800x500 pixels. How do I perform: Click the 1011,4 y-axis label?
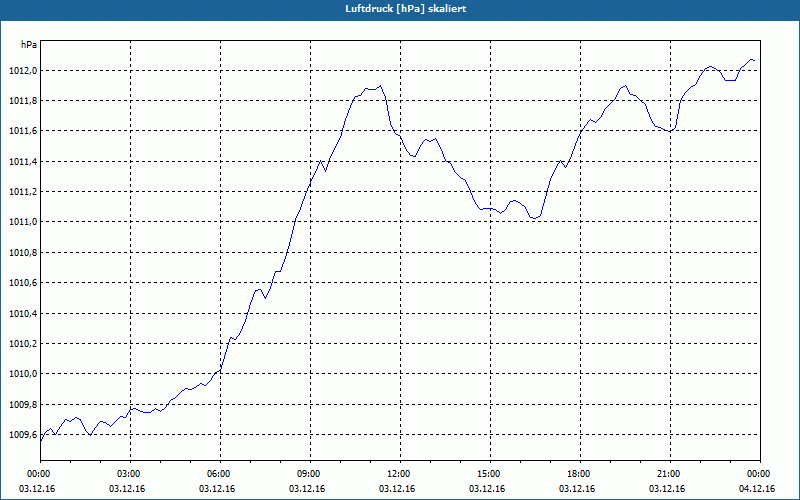point(23,162)
